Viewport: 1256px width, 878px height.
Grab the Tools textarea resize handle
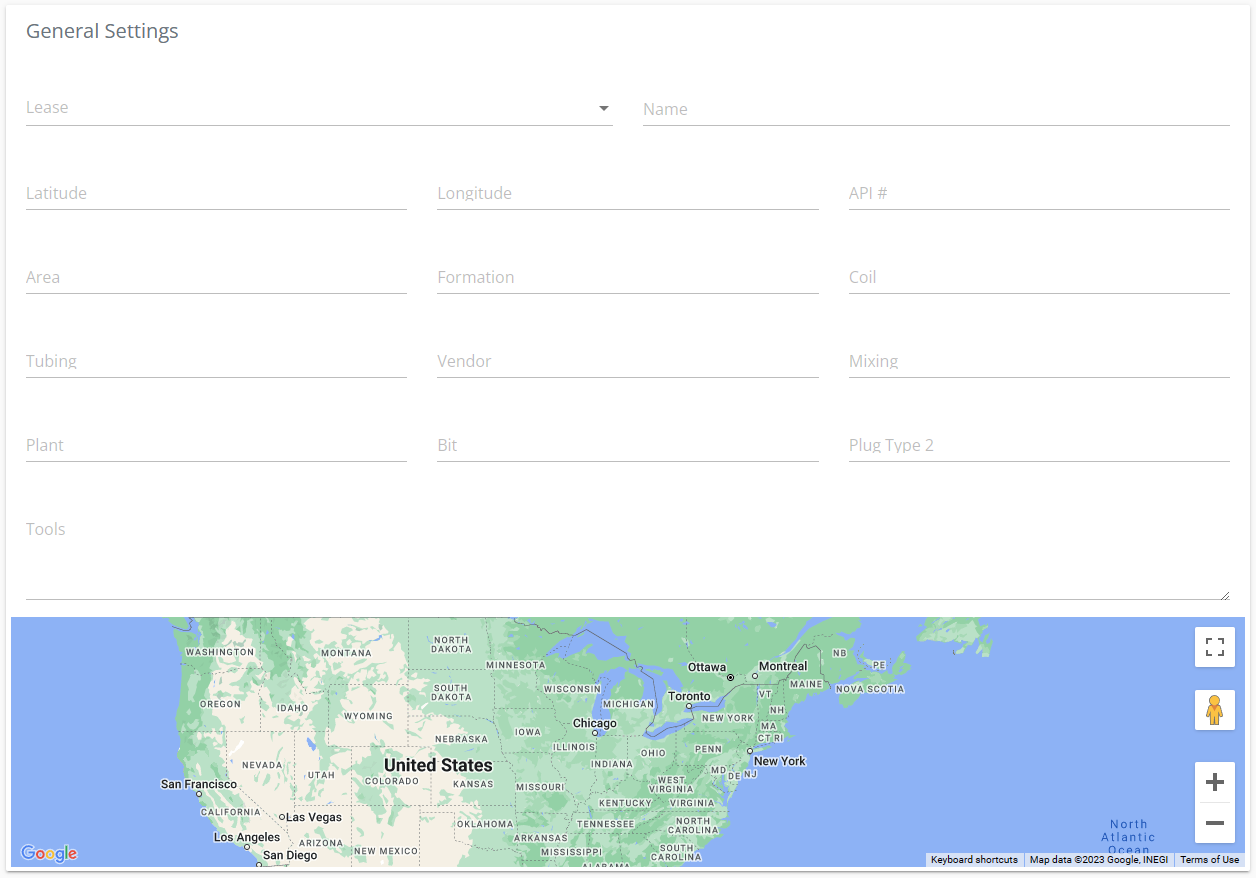point(1224,594)
